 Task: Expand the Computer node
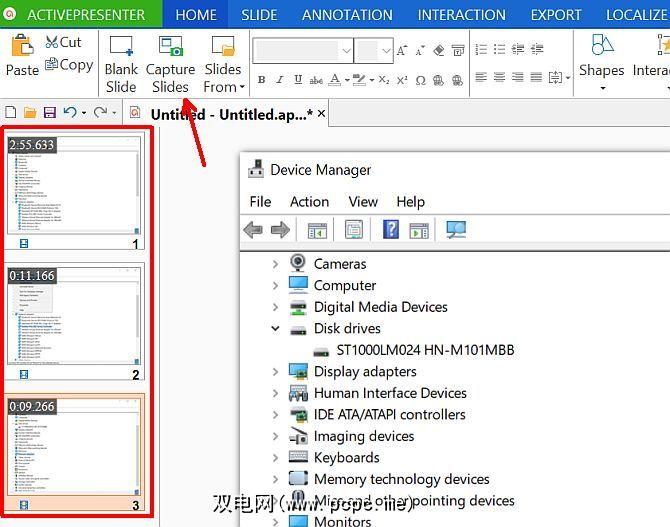coord(276,286)
